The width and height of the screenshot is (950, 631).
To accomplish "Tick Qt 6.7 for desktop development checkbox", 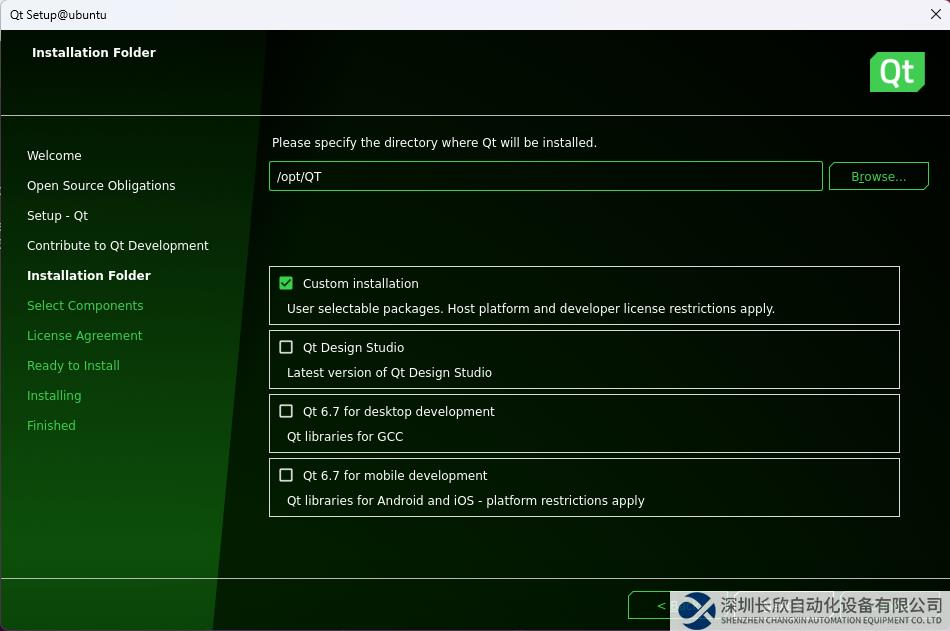I will tap(286, 411).
